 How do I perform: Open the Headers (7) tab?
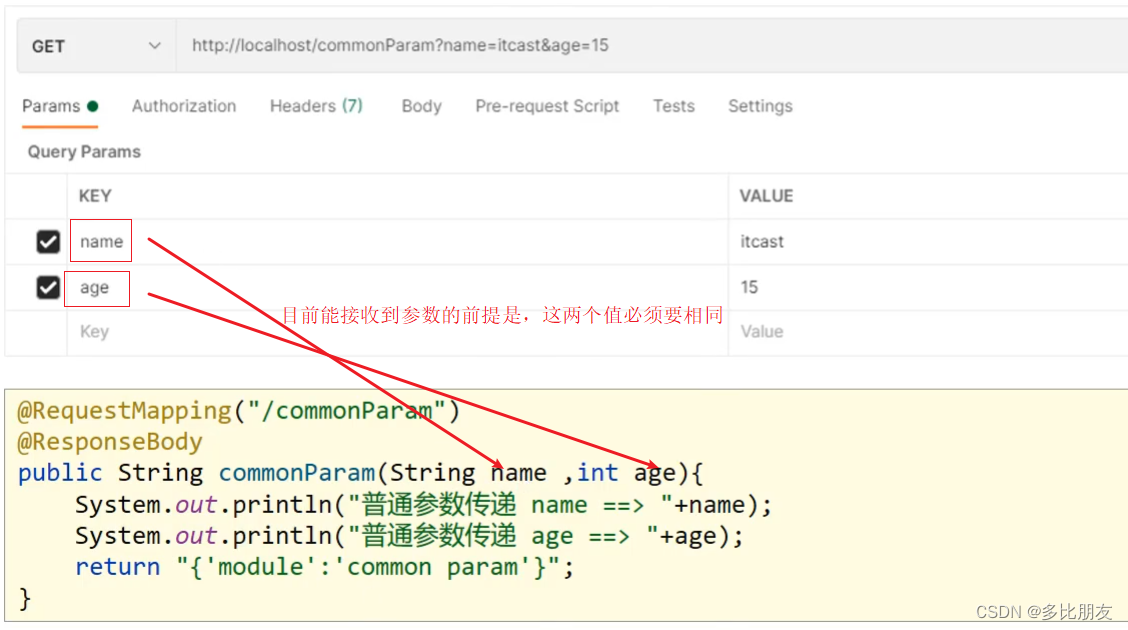(x=315, y=105)
